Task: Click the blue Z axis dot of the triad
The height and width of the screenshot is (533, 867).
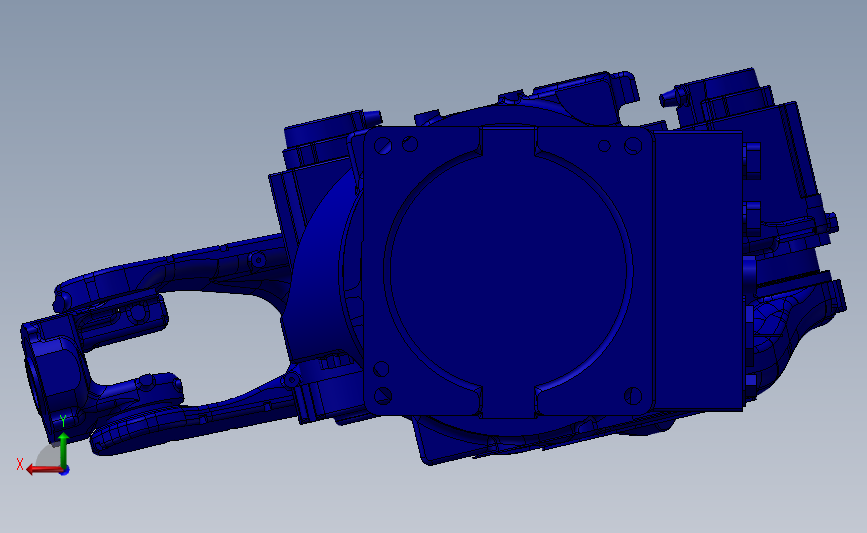Action: tap(65, 471)
